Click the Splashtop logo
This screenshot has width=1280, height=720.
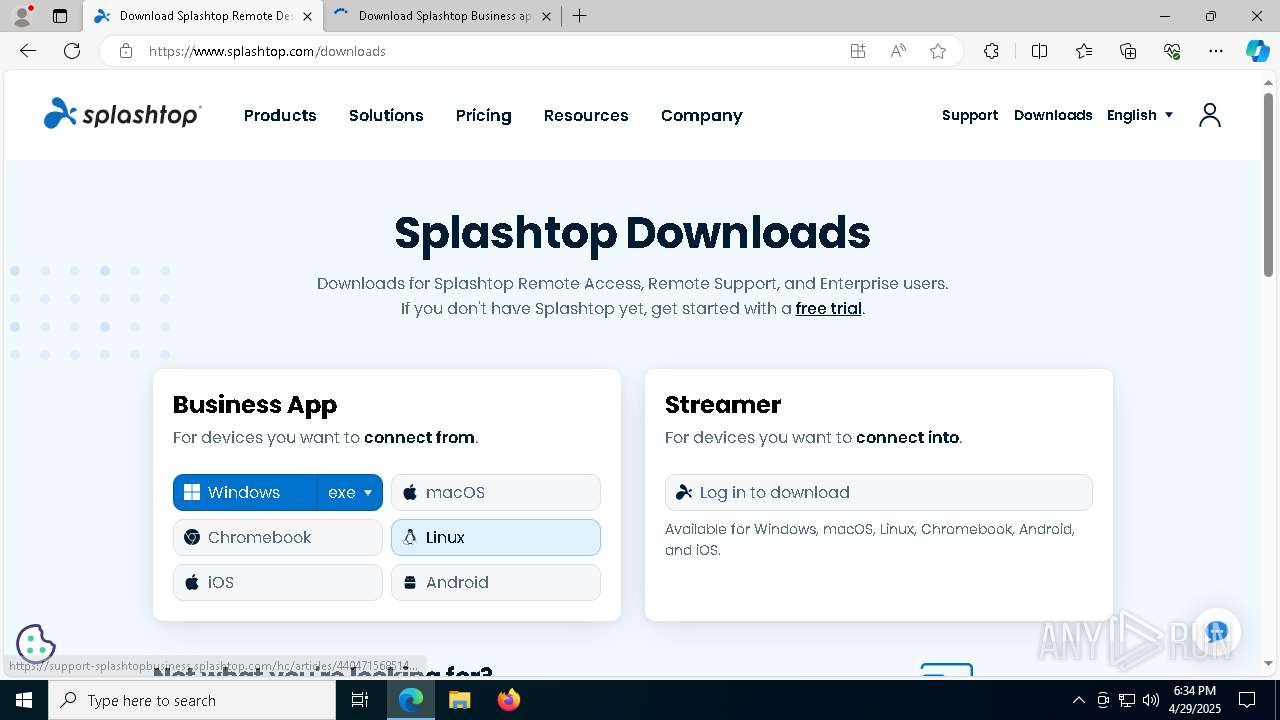[x=122, y=115]
